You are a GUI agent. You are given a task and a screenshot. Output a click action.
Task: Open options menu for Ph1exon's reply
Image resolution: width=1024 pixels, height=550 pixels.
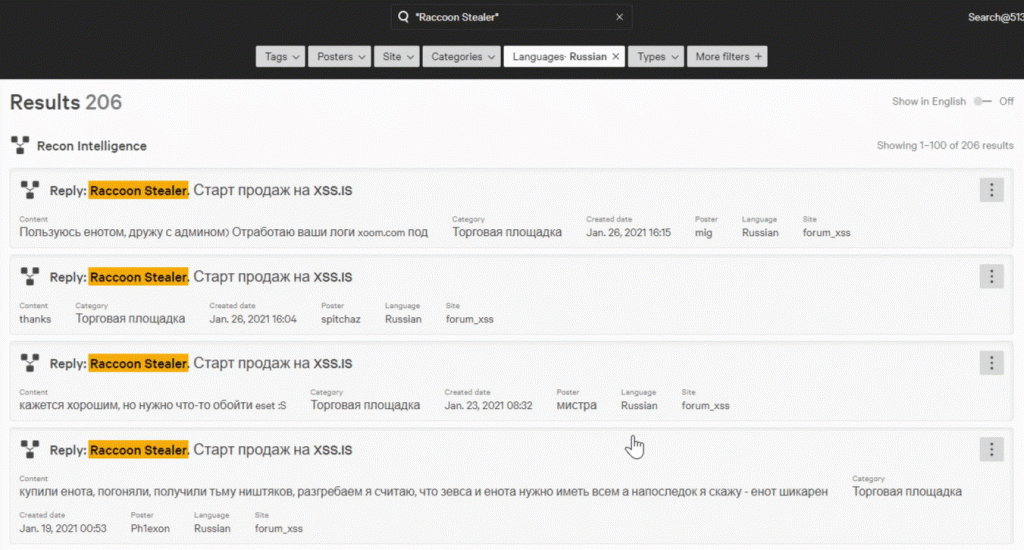(x=991, y=449)
